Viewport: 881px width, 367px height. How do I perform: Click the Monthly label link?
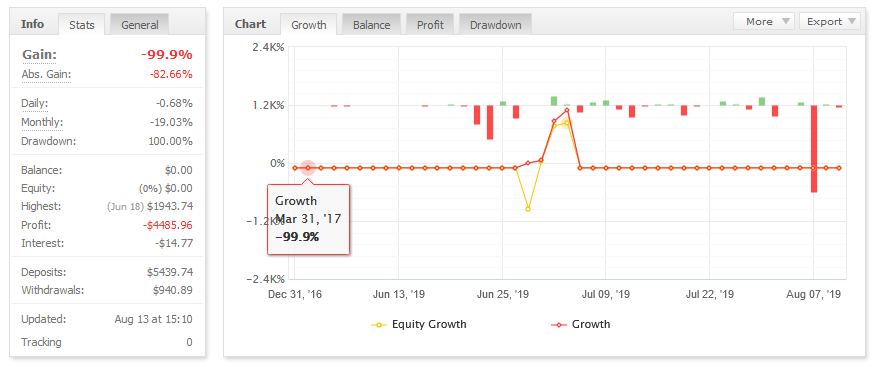click(x=42, y=122)
